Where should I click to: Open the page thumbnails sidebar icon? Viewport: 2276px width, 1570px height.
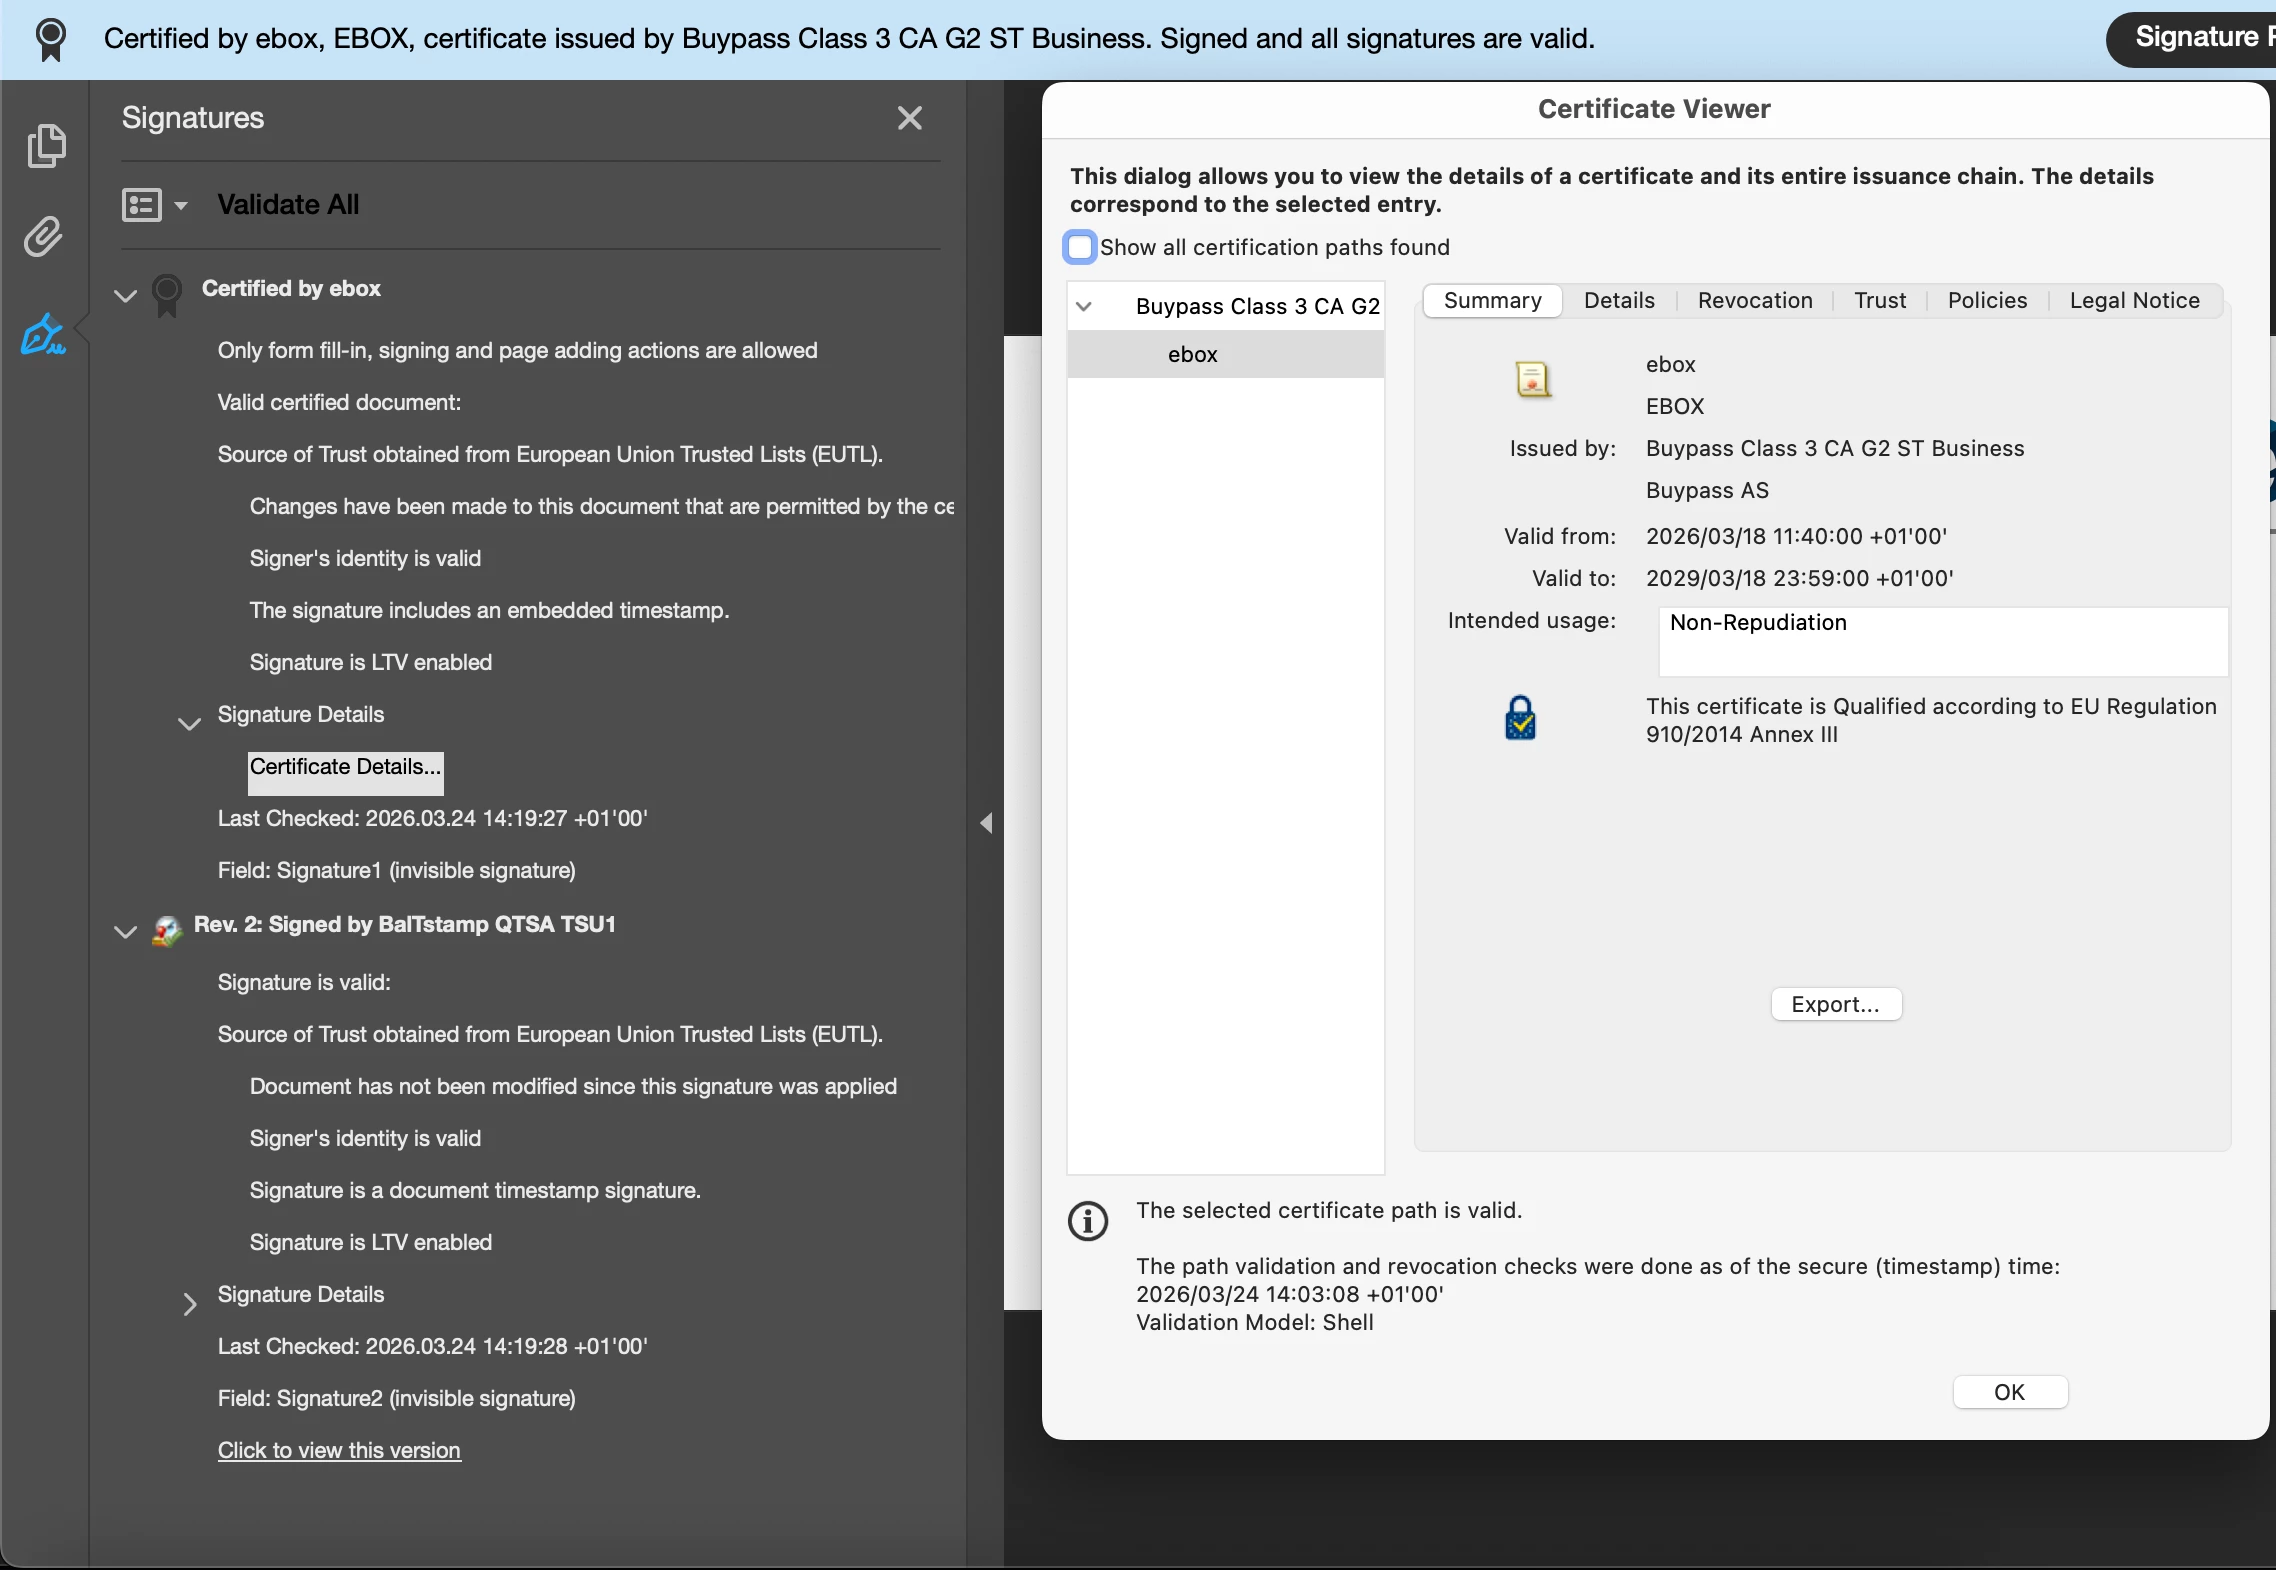click(45, 146)
